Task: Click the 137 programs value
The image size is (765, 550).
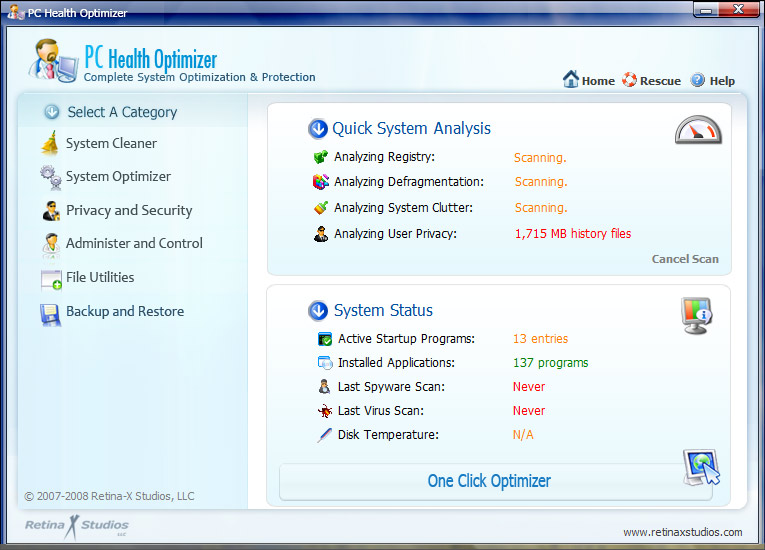Action: coord(550,363)
